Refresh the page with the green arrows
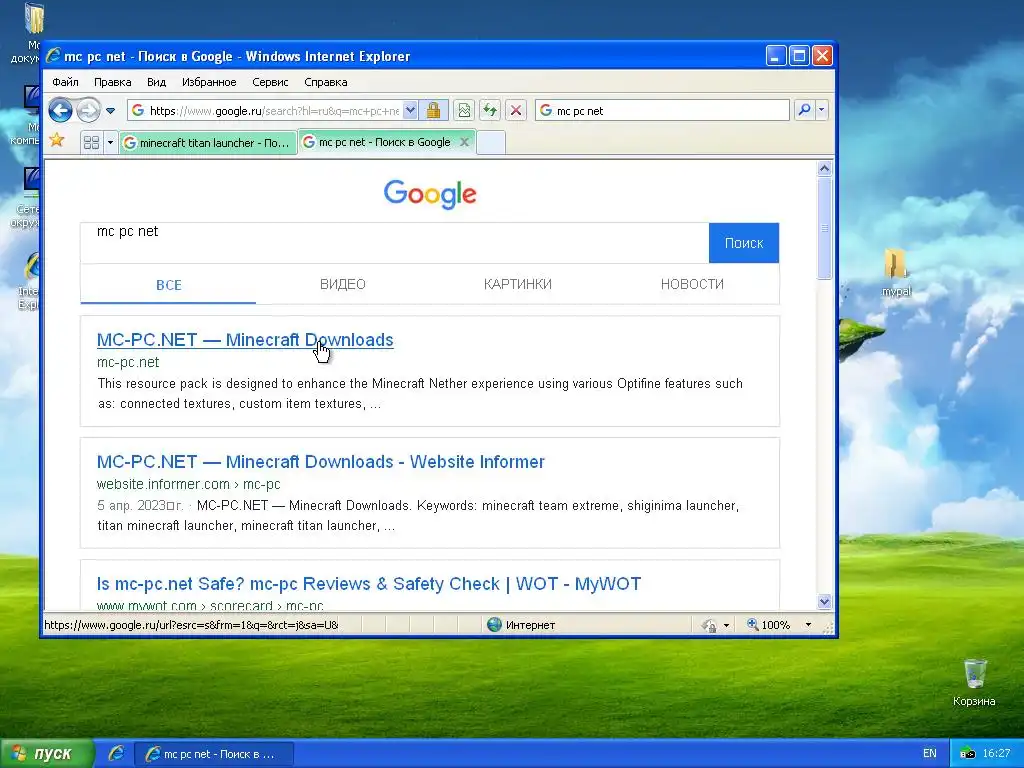The height and width of the screenshot is (768, 1024). [490, 110]
